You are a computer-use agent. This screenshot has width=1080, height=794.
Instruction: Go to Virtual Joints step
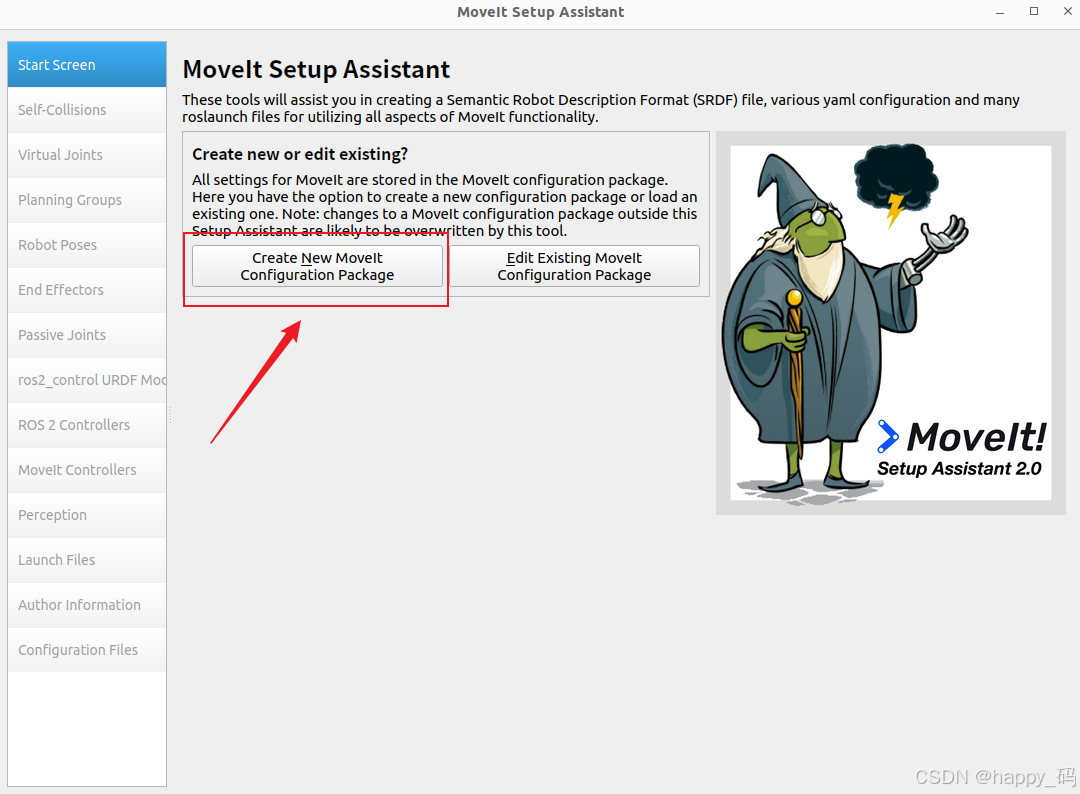[87, 155]
